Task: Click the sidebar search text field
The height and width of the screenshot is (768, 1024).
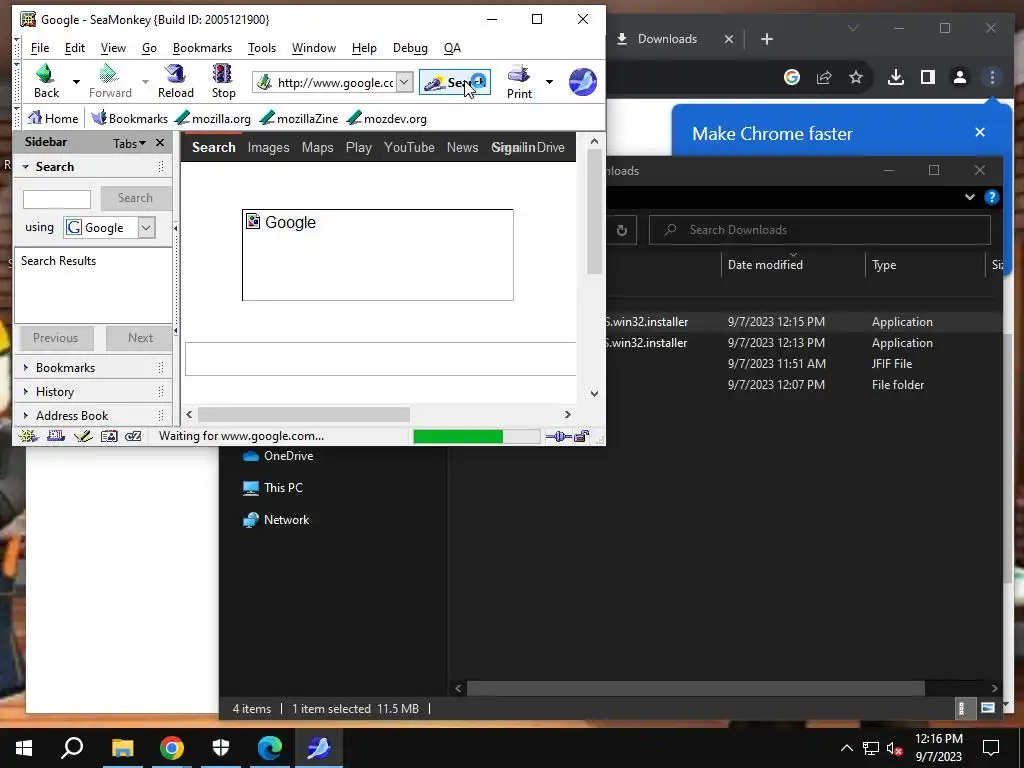Action: pyautogui.click(x=57, y=199)
